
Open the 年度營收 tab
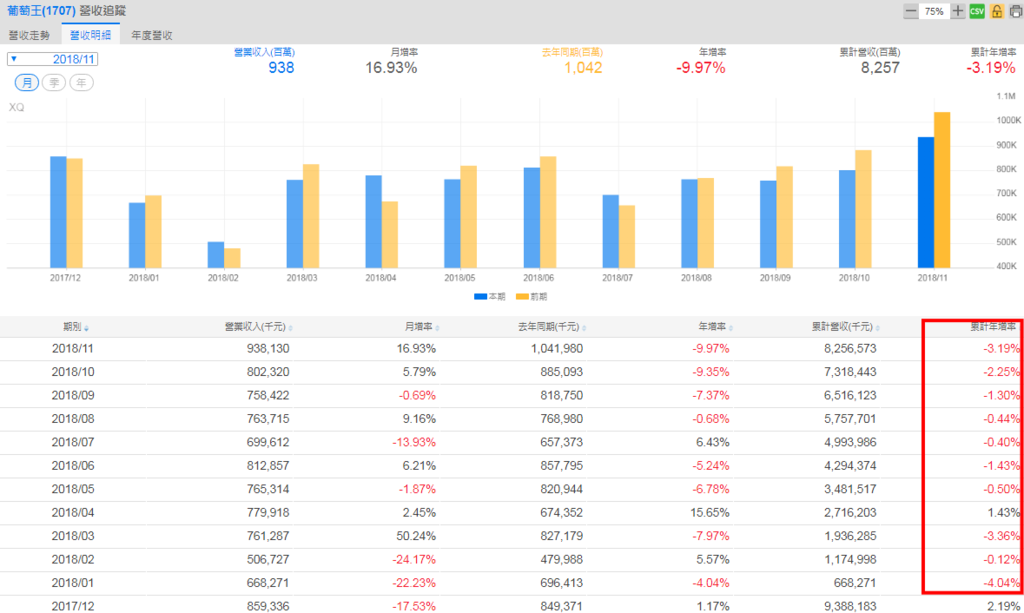[x=152, y=35]
